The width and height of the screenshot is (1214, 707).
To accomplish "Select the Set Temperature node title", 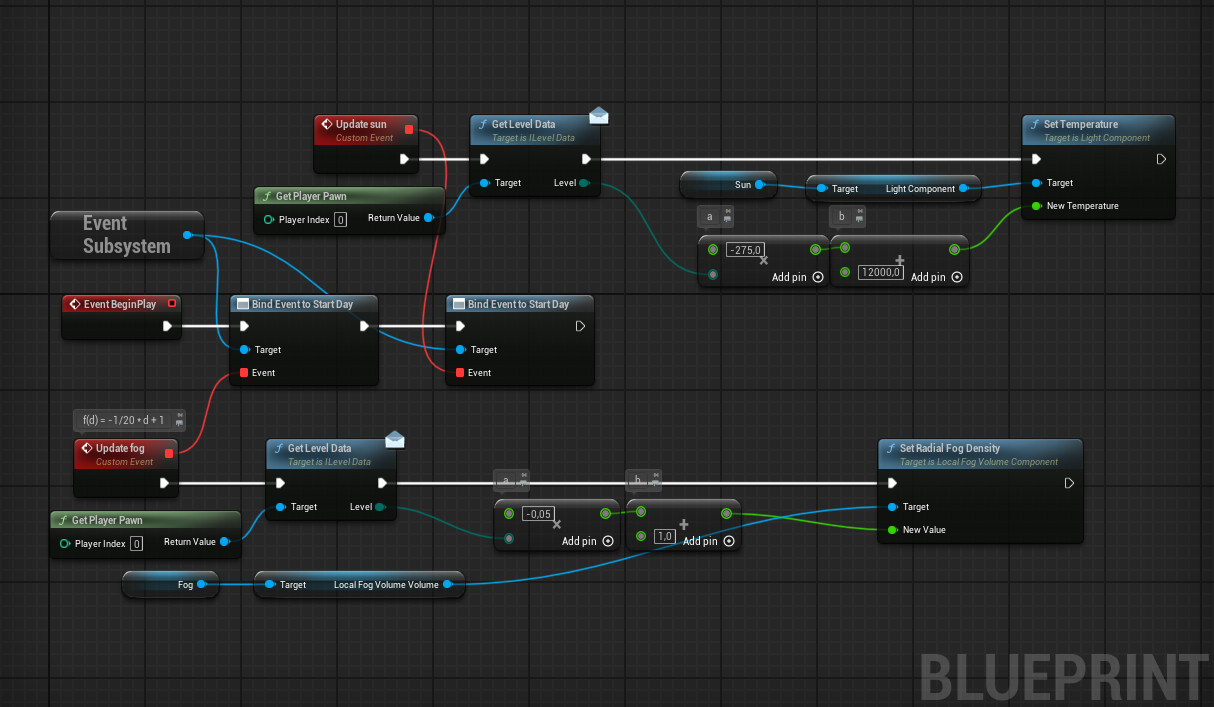I will click(1081, 124).
